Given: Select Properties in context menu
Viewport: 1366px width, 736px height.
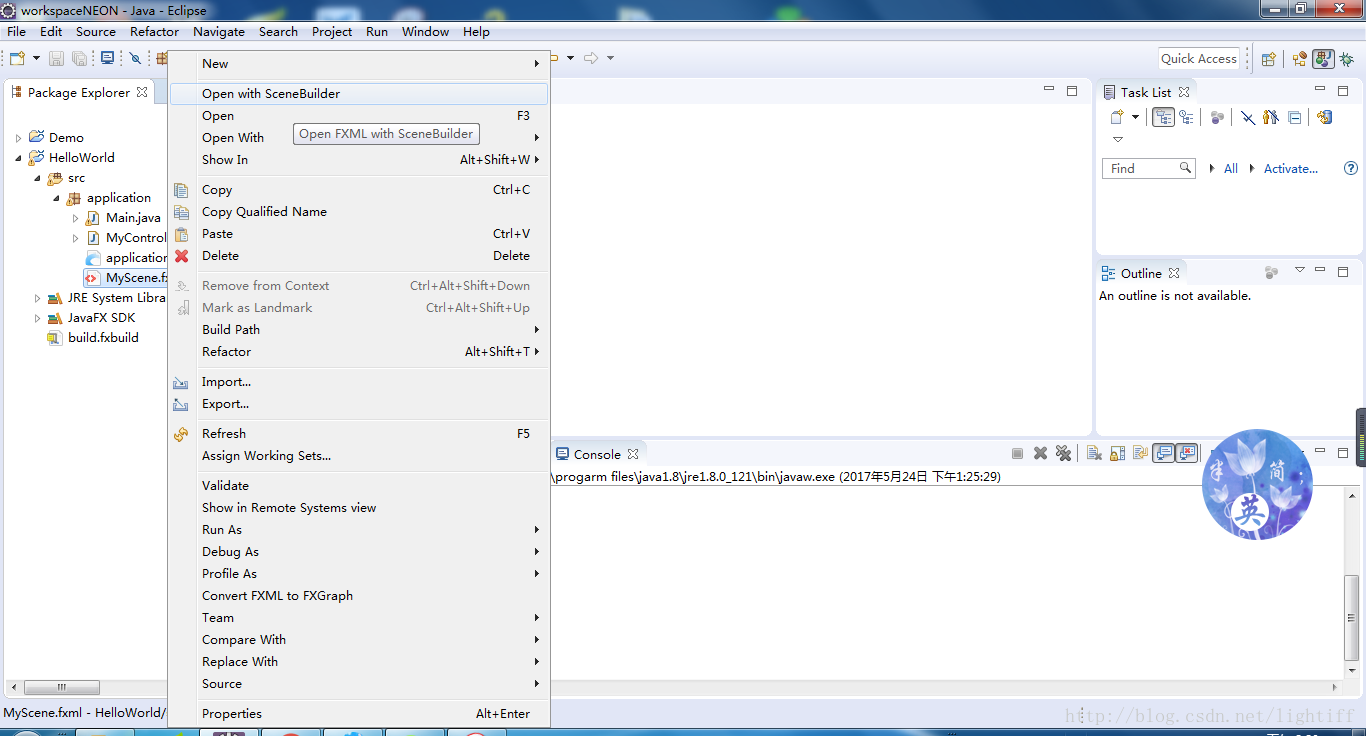Looking at the screenshot, I should [x=359, y=714].
